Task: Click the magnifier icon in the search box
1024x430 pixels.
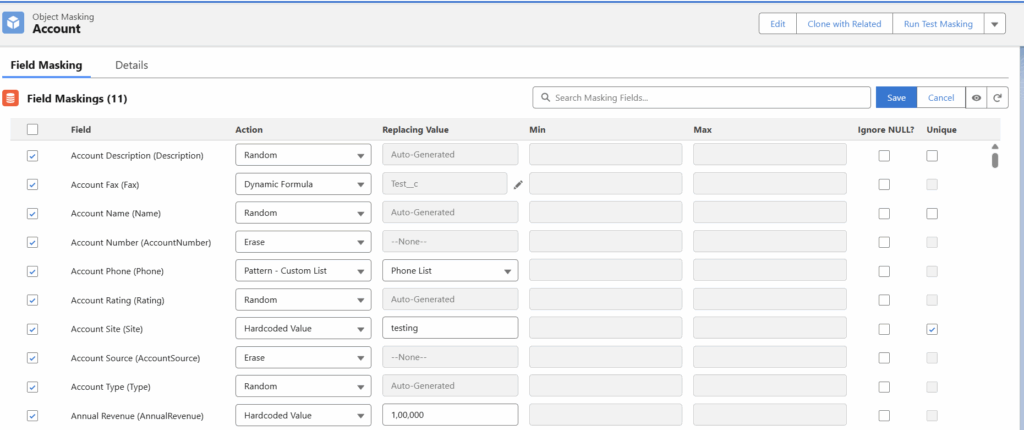Action: click(545, 98)
